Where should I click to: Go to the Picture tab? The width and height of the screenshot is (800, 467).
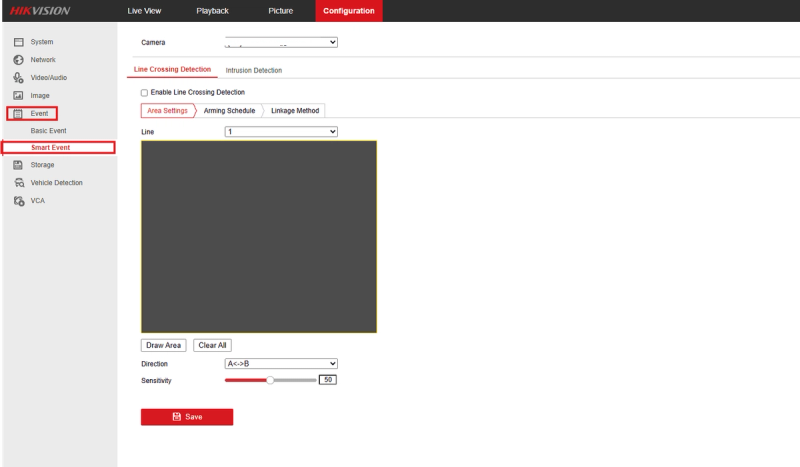281,11
